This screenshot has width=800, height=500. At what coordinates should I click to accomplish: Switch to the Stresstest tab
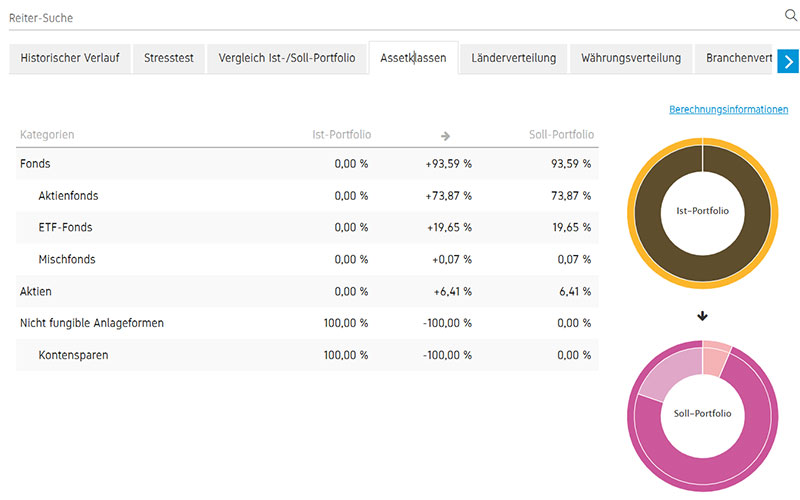[169, 58]
